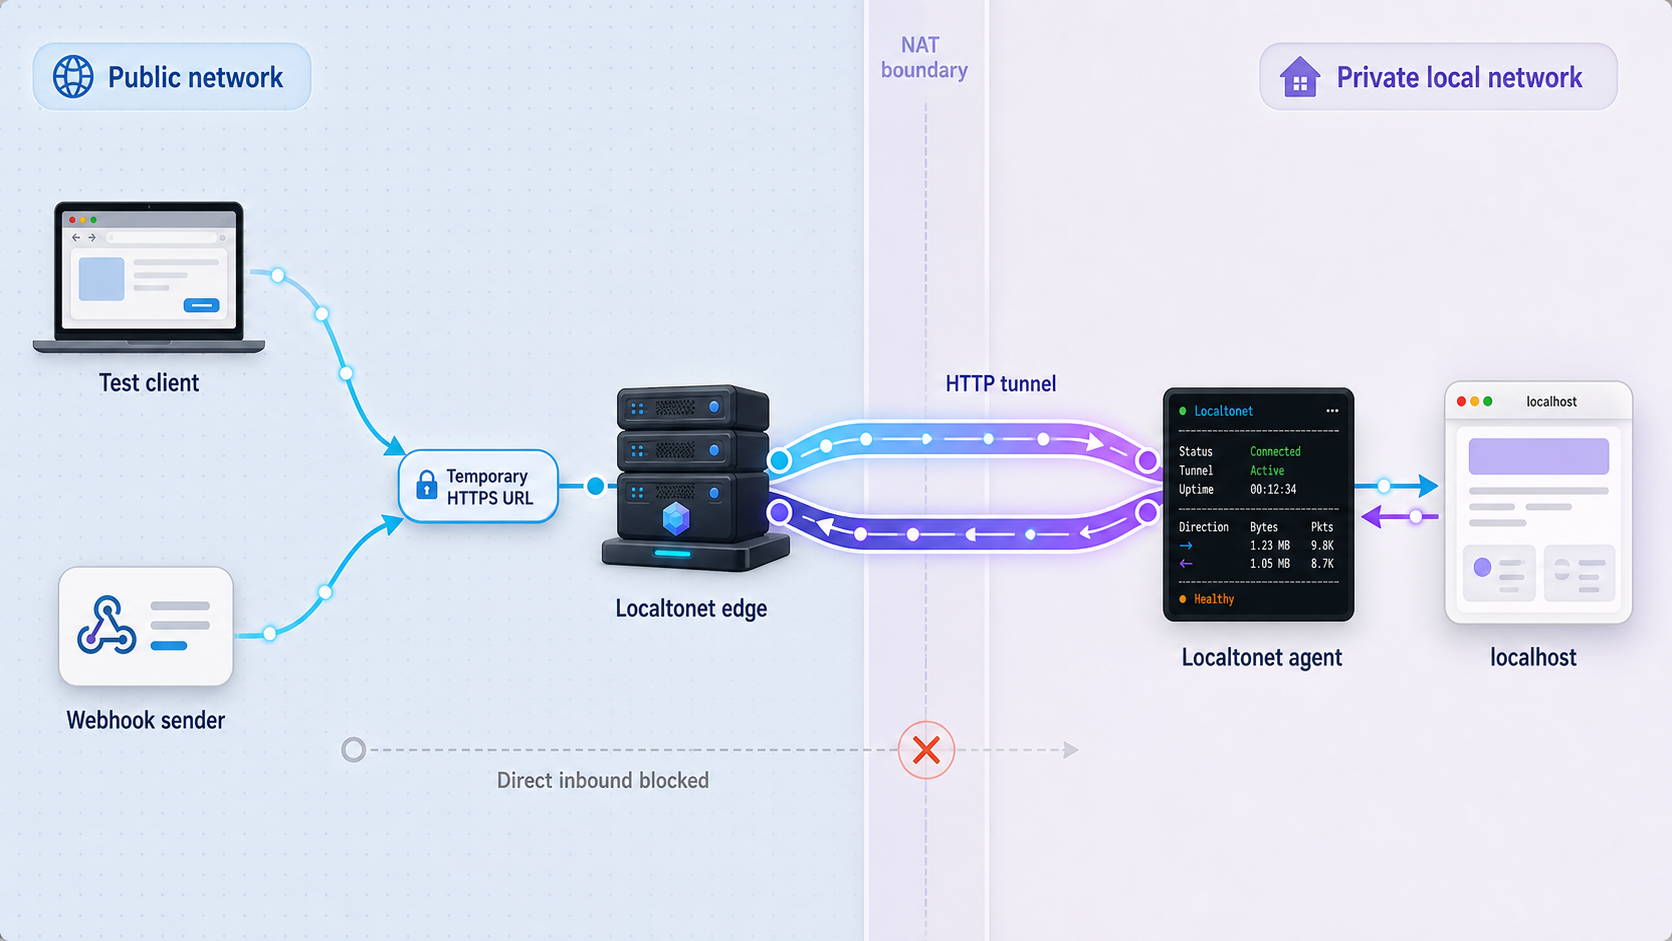The image size is (1672, 941).
Task: Click the blue arrow entering localhost window
Action: point(1397,486)
